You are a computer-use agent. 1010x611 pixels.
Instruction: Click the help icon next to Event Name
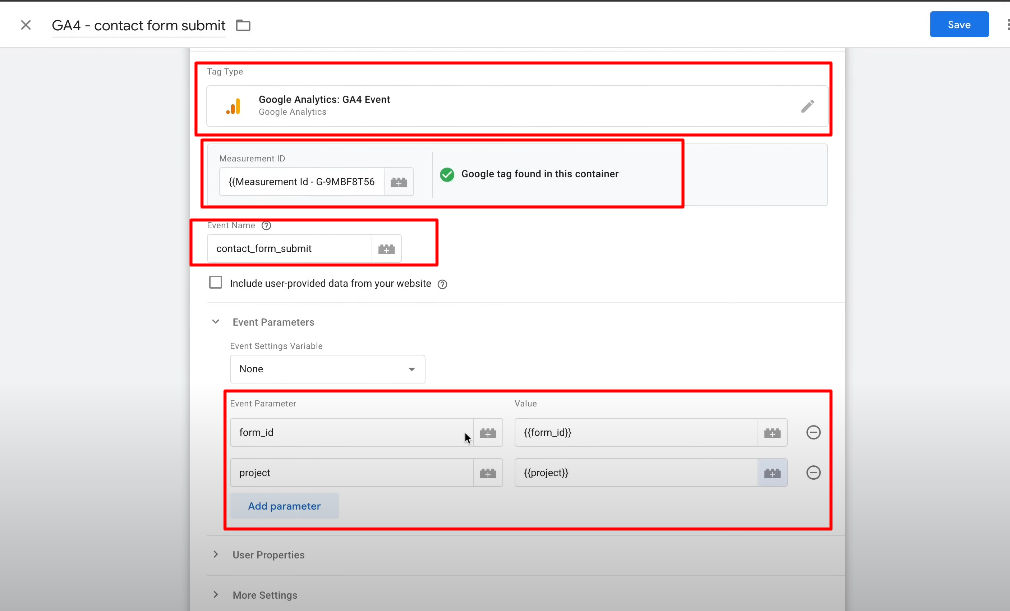click(x=266, y=226)
